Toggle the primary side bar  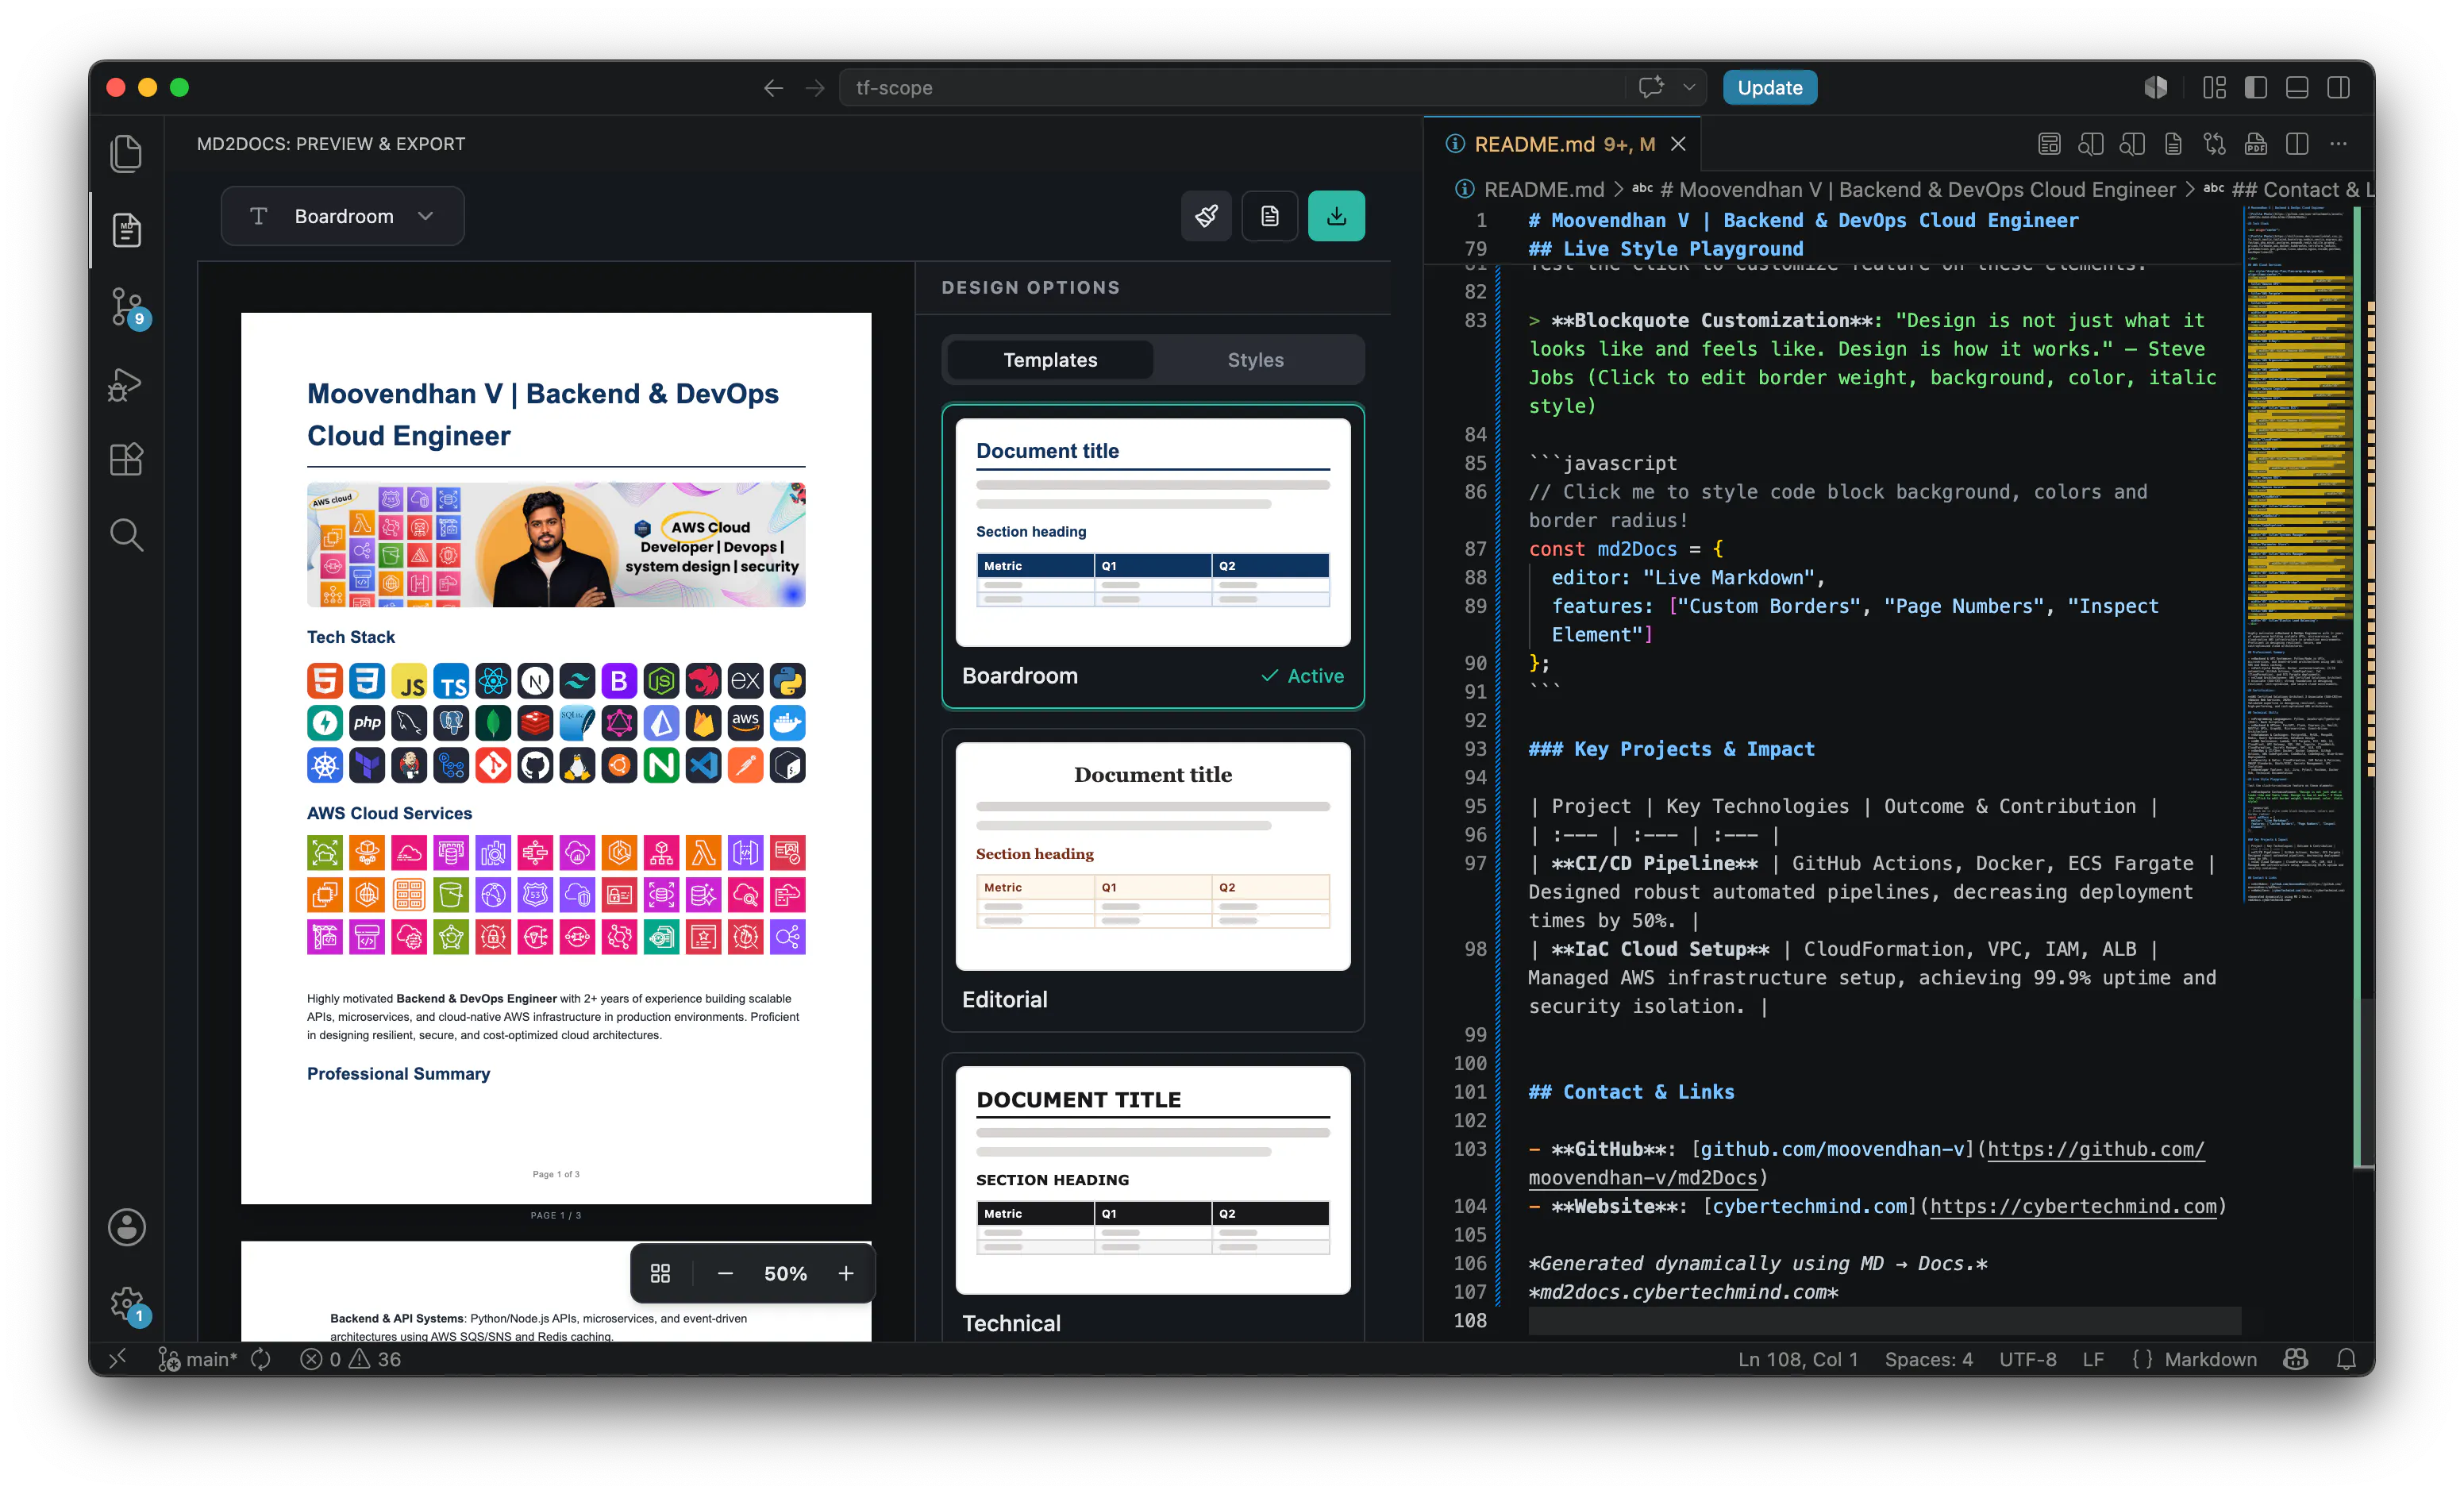[2255, 87]
